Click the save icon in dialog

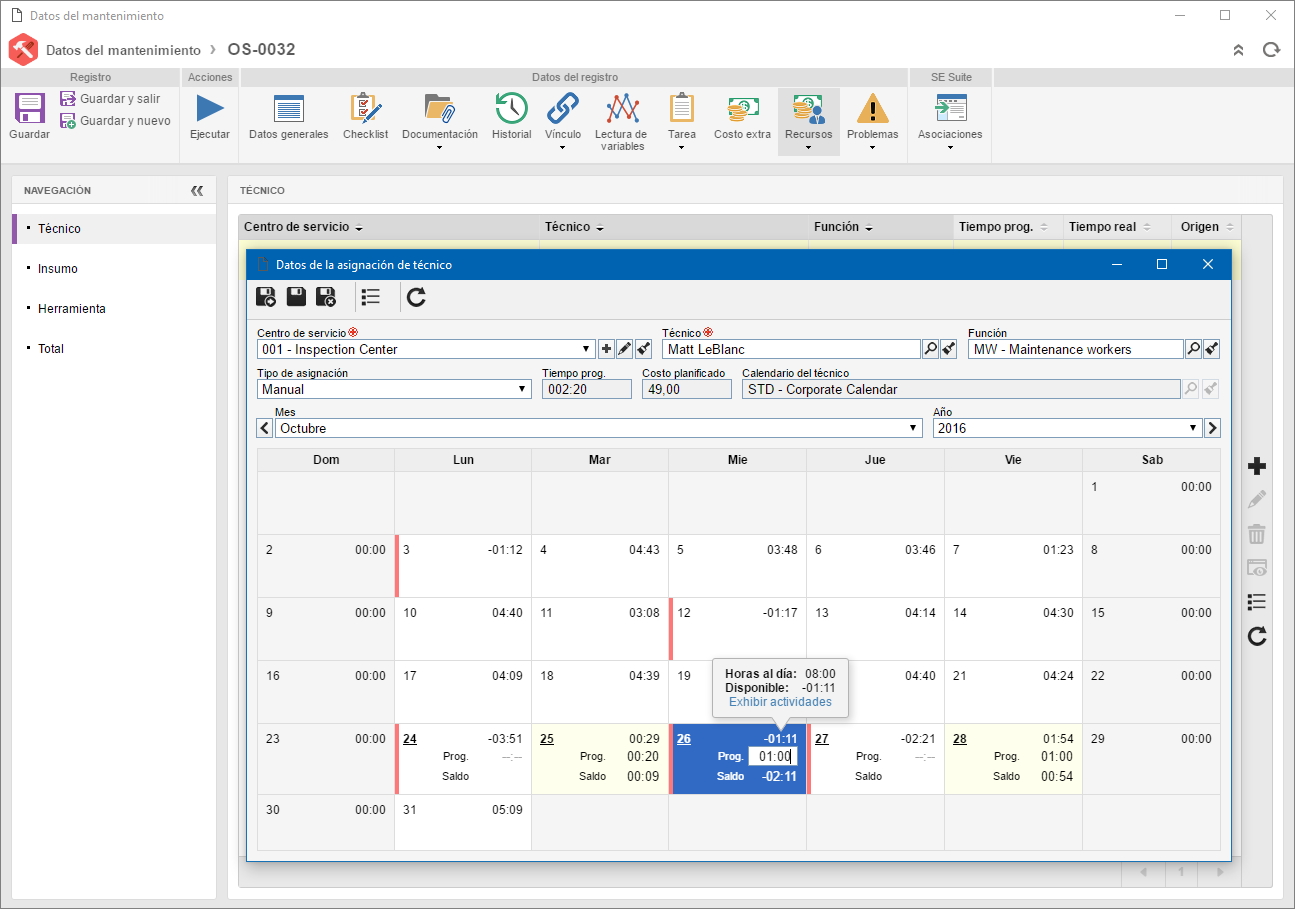pos(296,296)
